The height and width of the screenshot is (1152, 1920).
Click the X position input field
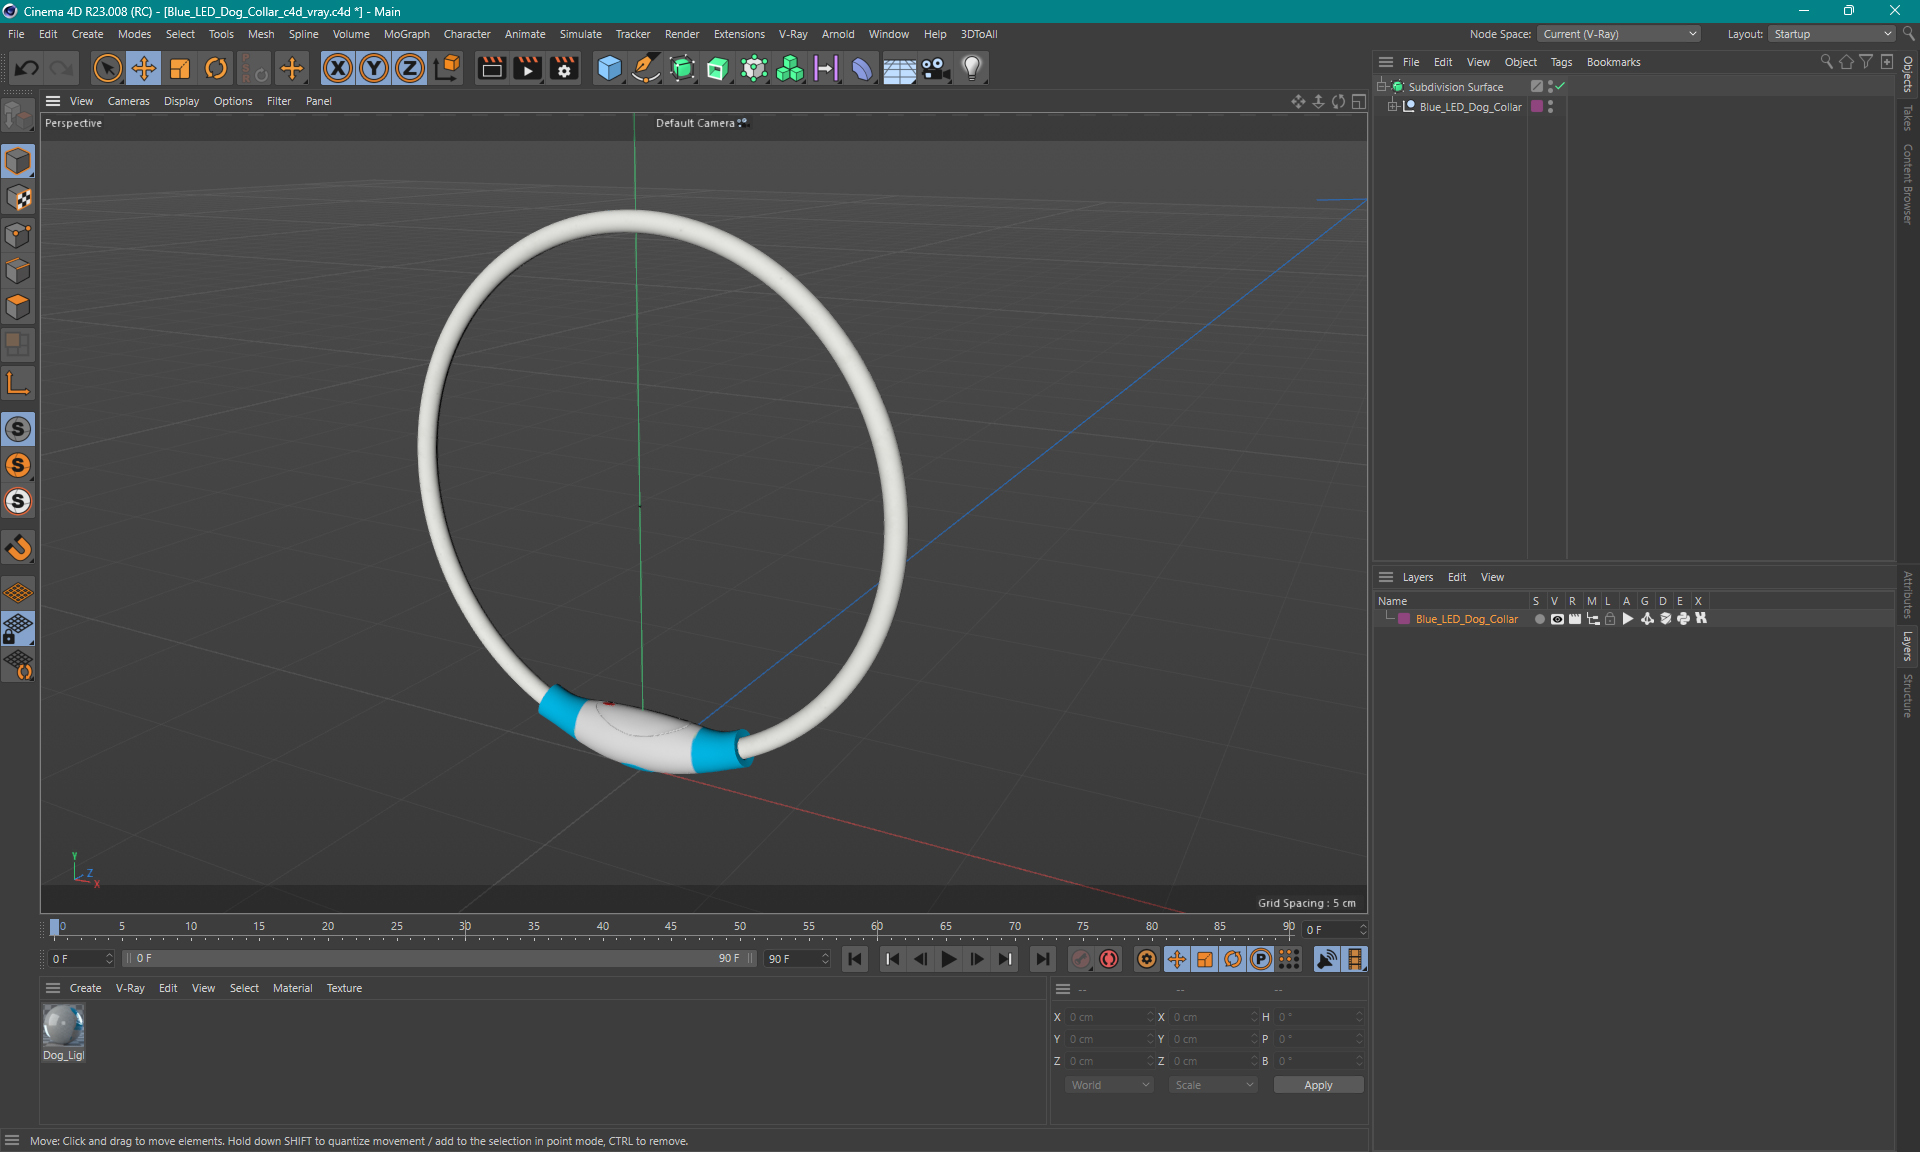pos(1110,1017)
